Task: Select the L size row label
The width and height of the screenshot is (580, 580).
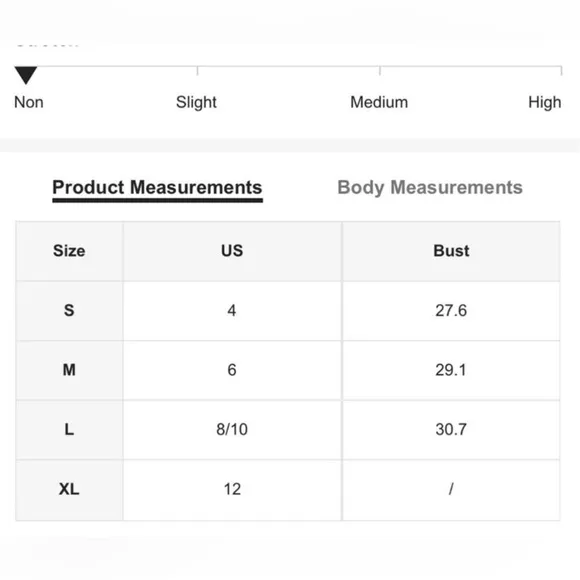Action: coord(69,430)
